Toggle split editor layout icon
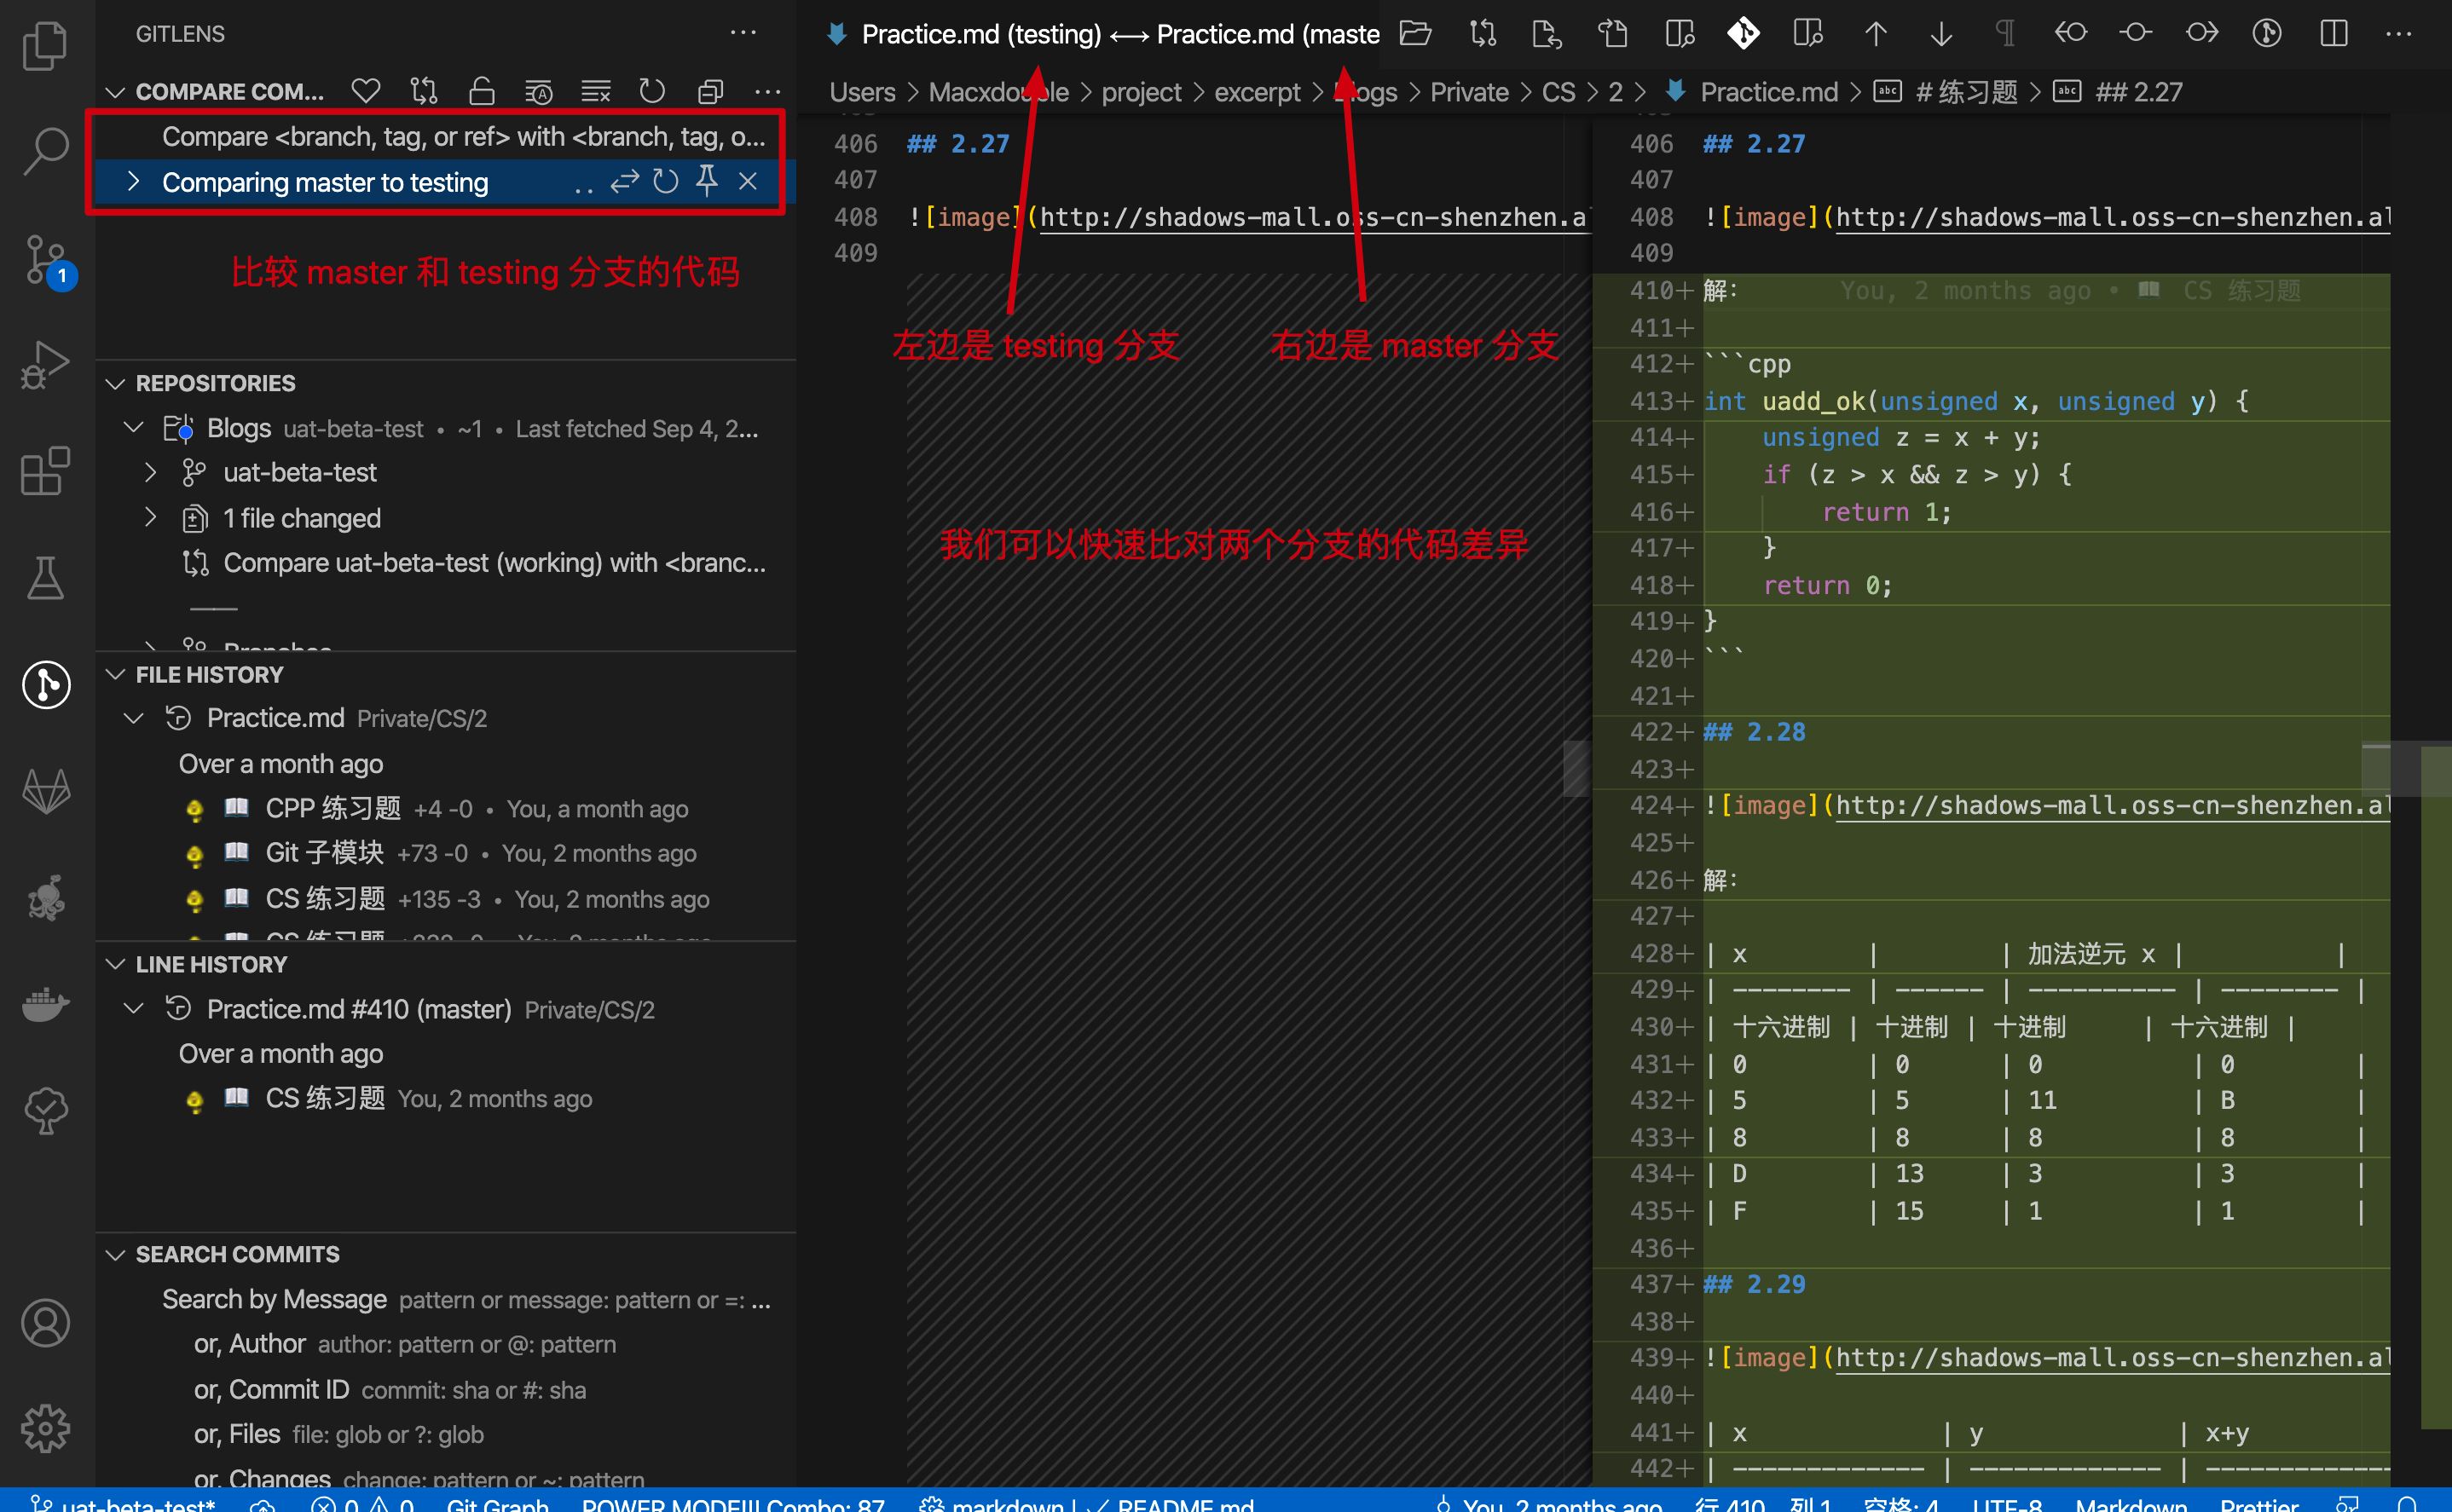The image size is (2452, 1512). click(2333, 34)
